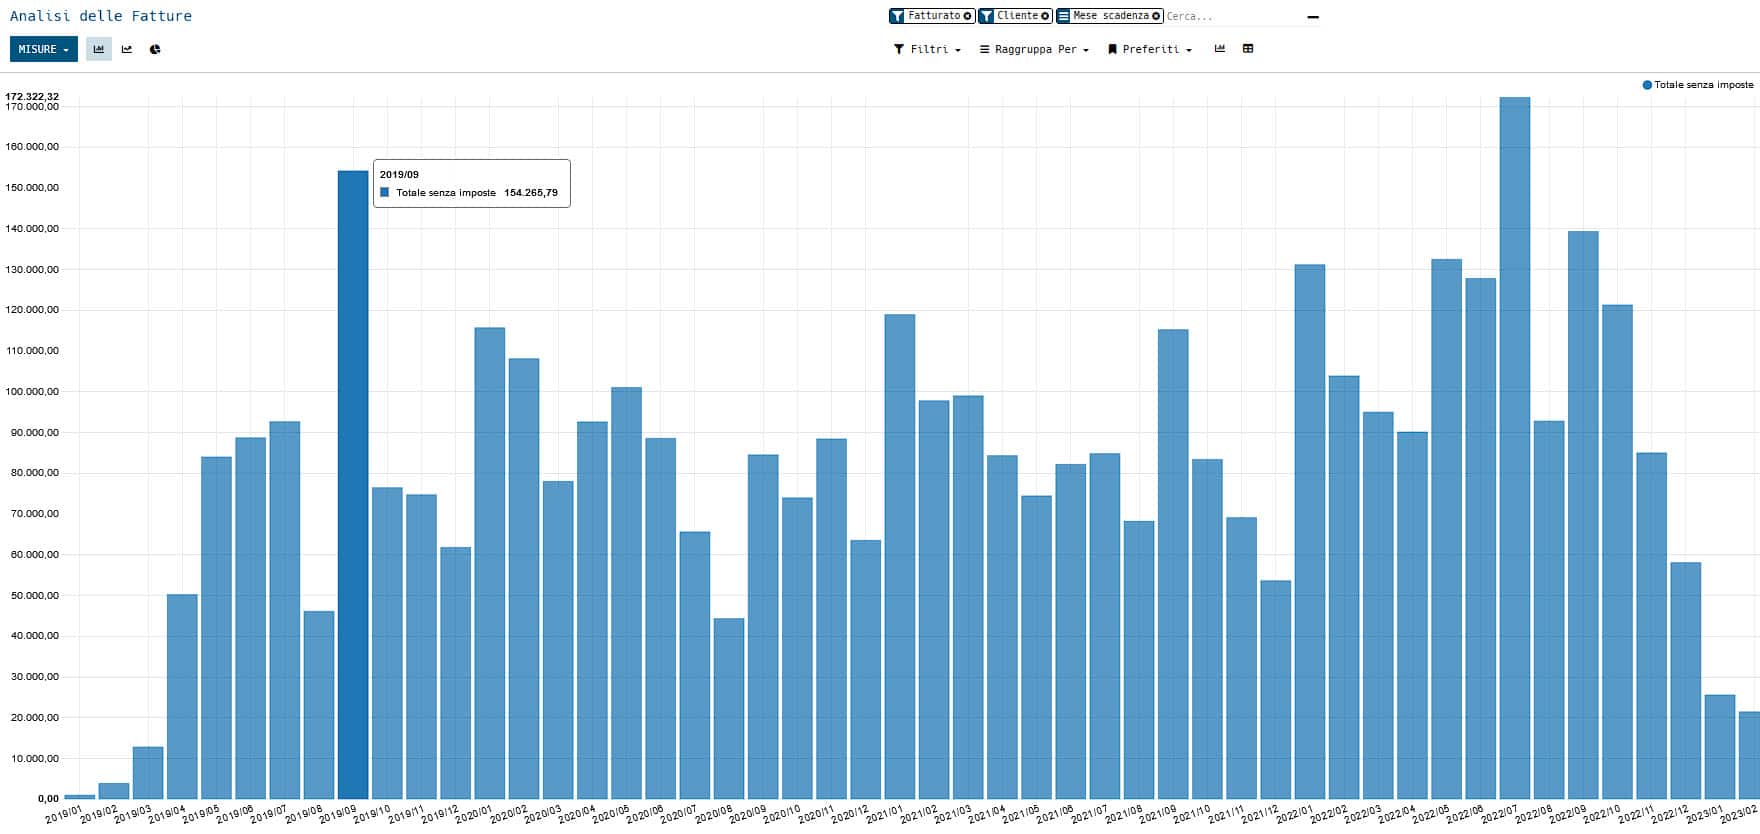Click the 2022/09 bar
This screenshot has height=834, width=1760.
pyautogui.click(x=1583, y=515)
